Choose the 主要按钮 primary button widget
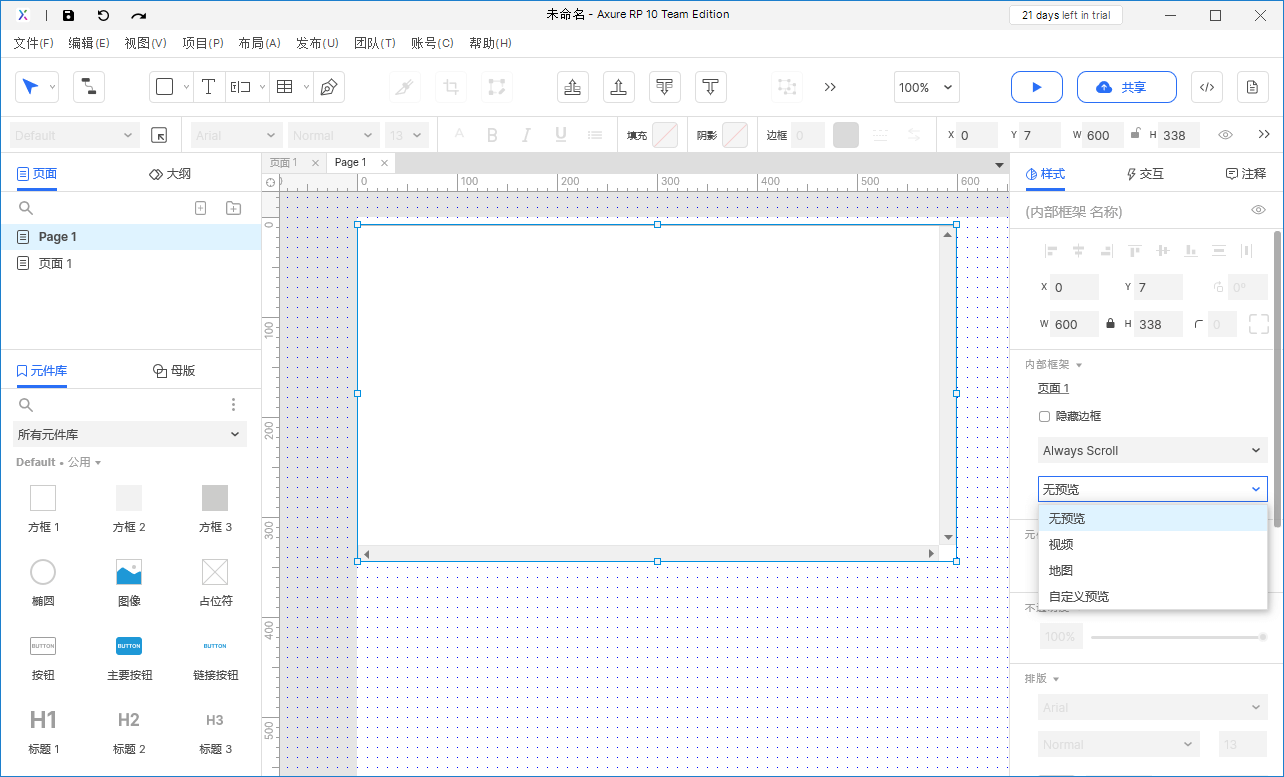This screenshot has height=777, width=1284. point(129,657)
